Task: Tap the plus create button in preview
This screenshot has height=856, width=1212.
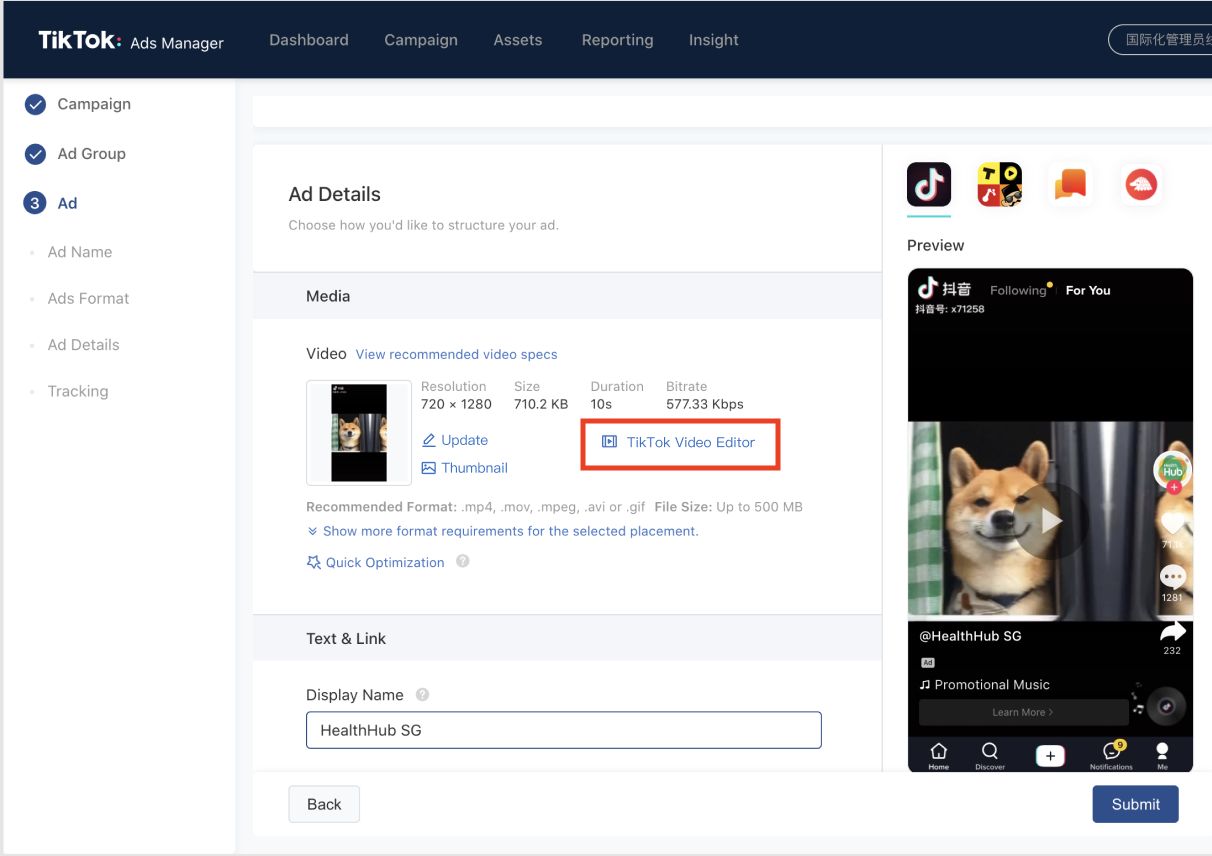Action: point(1050,756)
